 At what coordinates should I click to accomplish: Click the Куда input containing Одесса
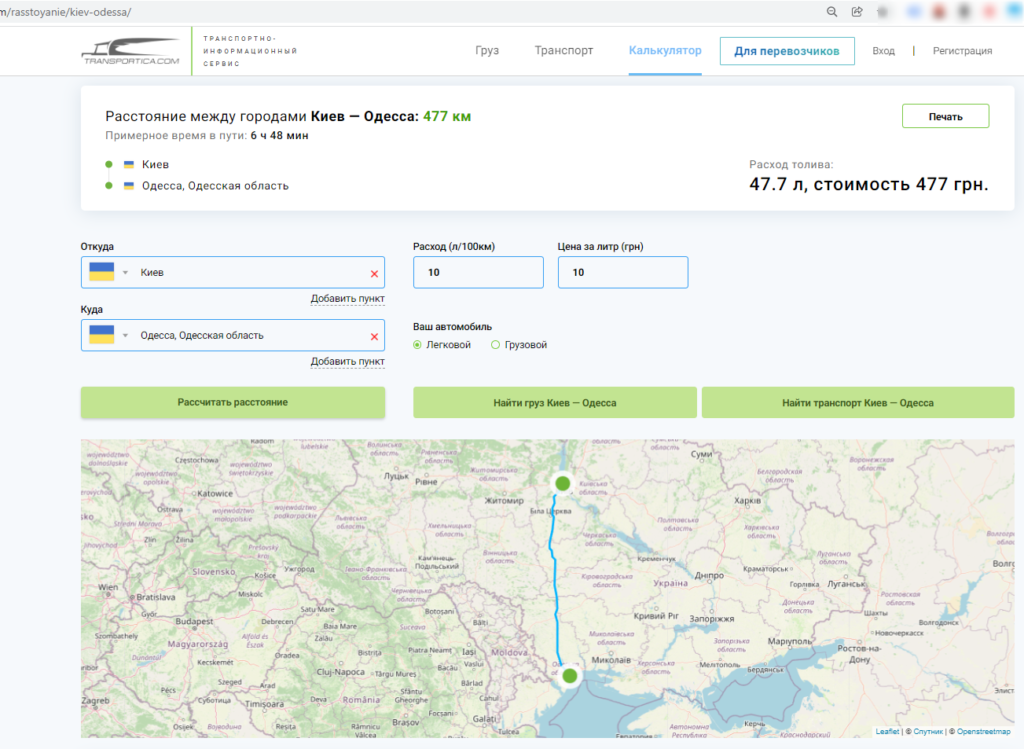(x=232, y=335)
